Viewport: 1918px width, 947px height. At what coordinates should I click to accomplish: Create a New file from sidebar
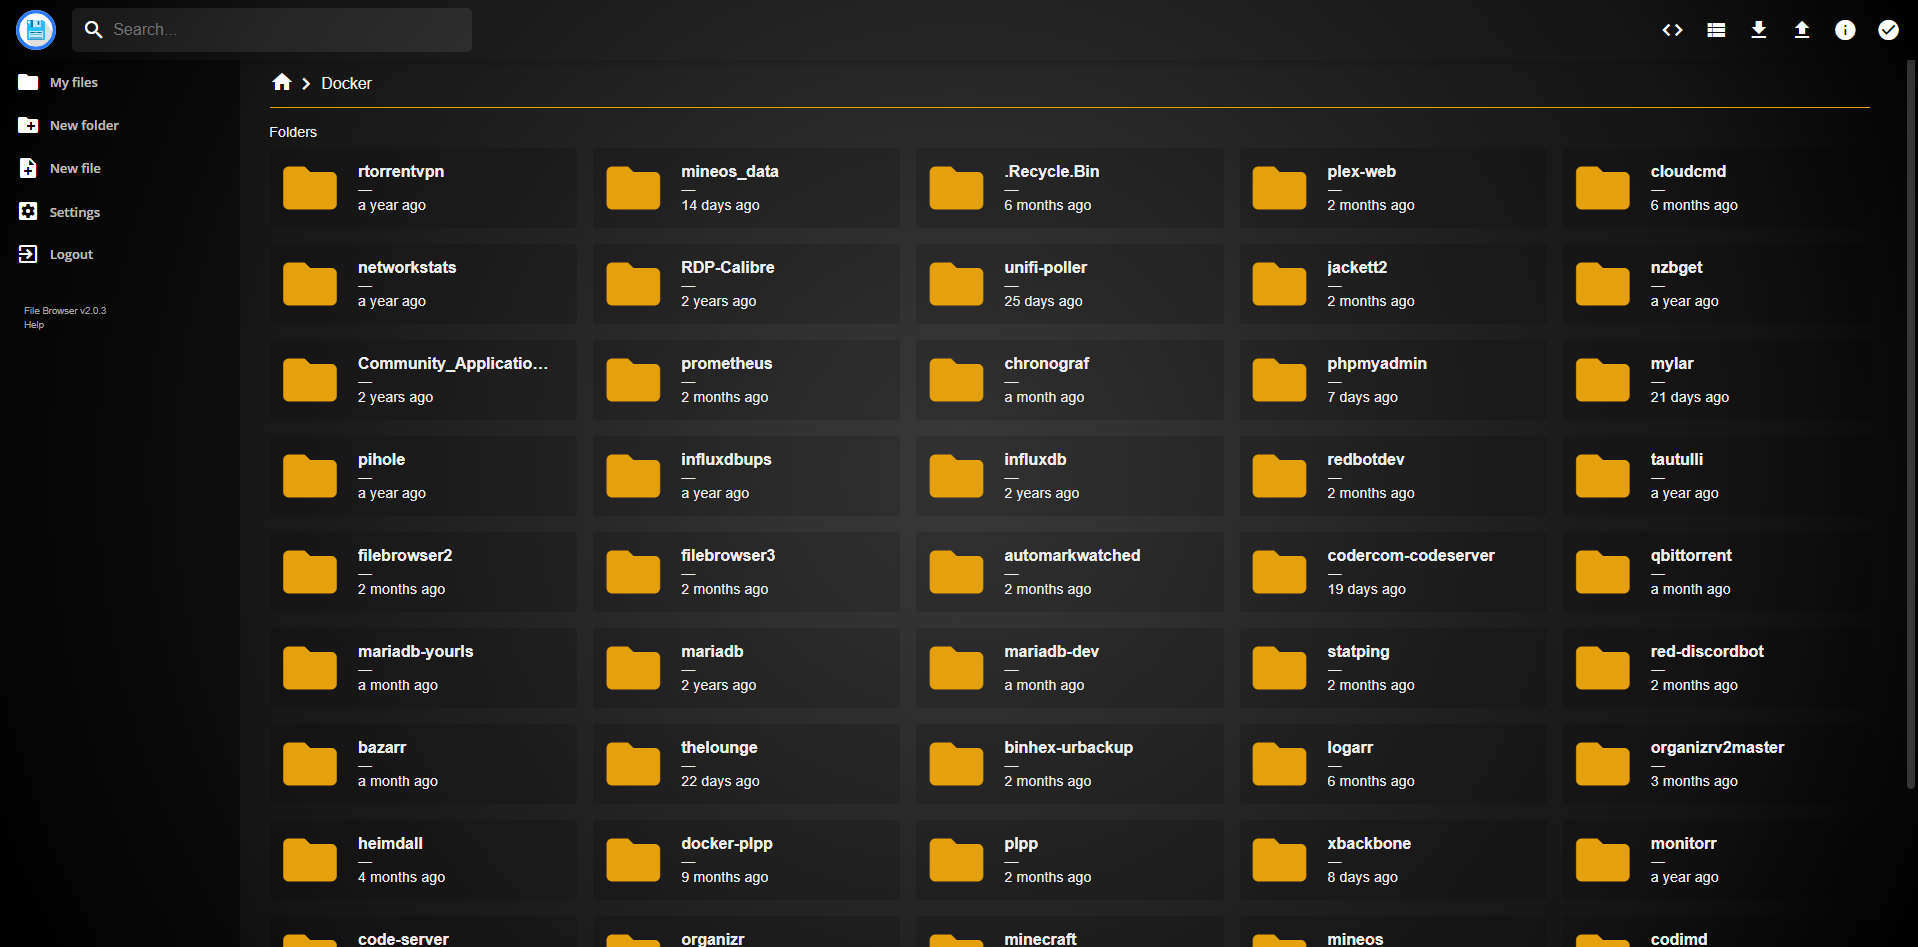tap(75, 169)
